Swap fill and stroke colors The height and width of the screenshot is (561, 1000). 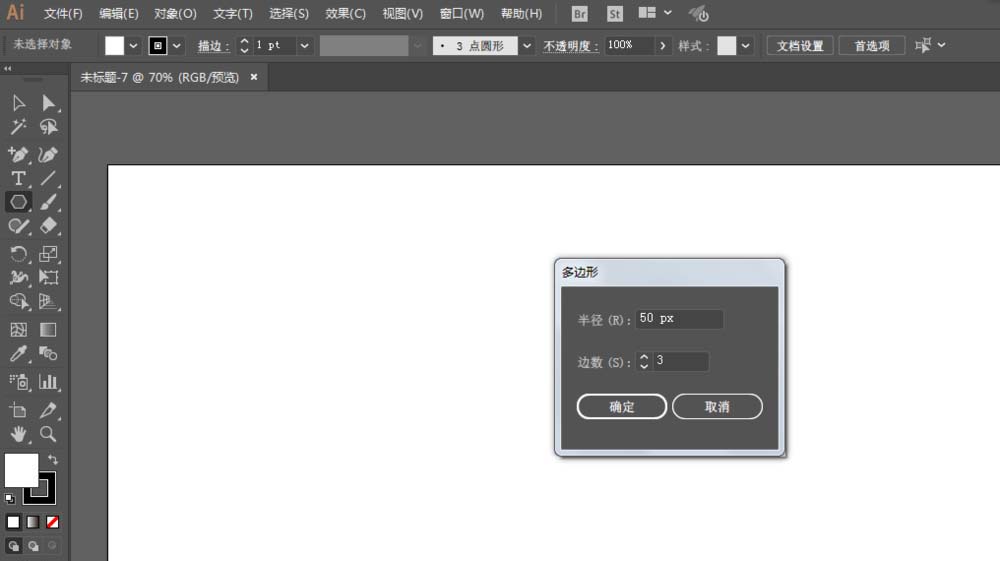(x=53, y=460)
